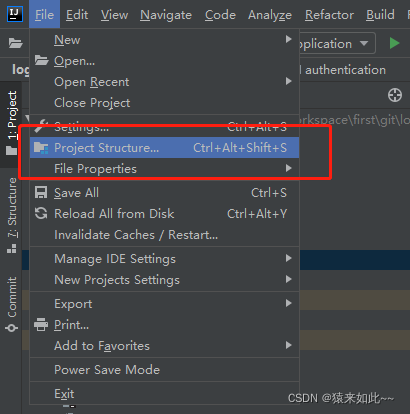Viewport: 410px width, 414px height.
Task: Click the Reload All from Disk refresh icon
Action: pyautogui.click(x=41, y=213)
